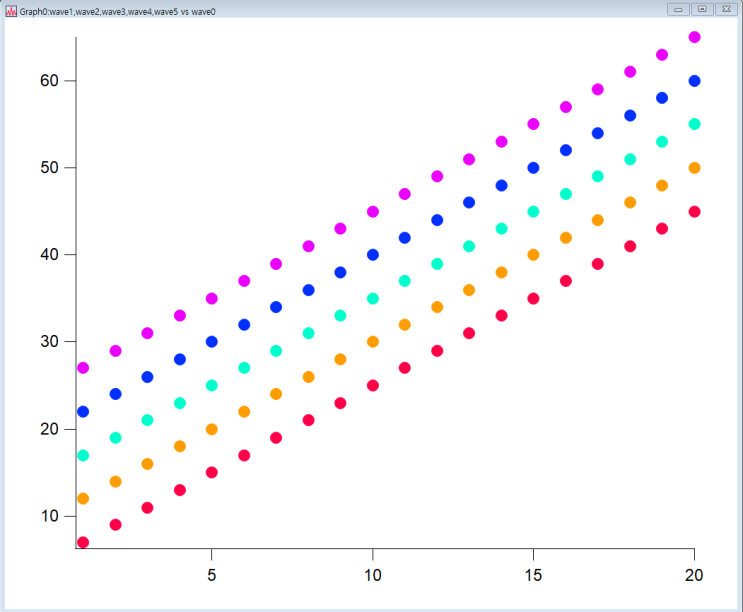Screen dimensions: 743x612
Task: Click the y-axis label 10
Action: (x=49, y=516)
